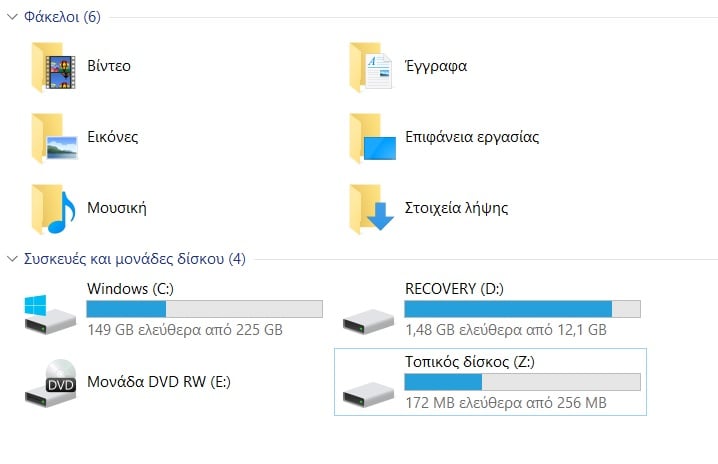Click the Windows (C:) usage bar
The height and width of the screenshot is (464, 718).
204,308
